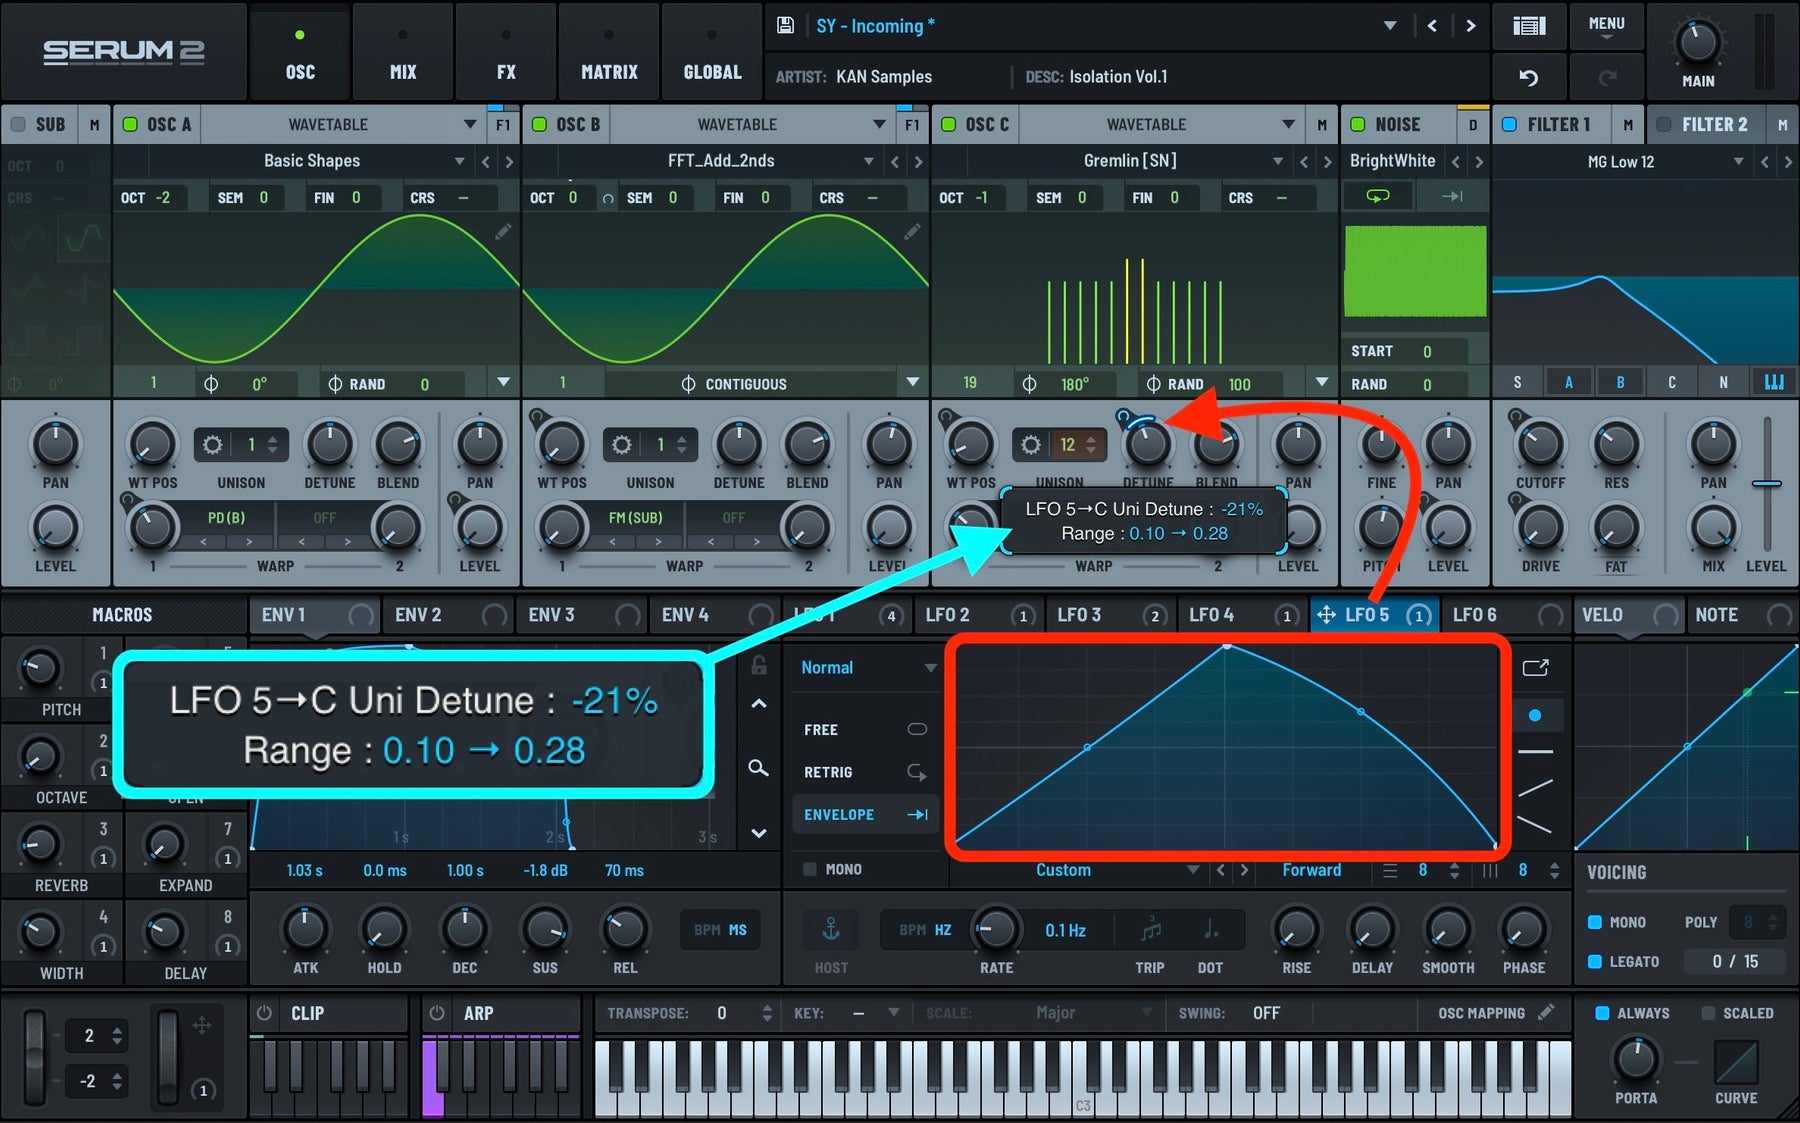Toggle NOISE oscillator on/off

(1358, 124)
